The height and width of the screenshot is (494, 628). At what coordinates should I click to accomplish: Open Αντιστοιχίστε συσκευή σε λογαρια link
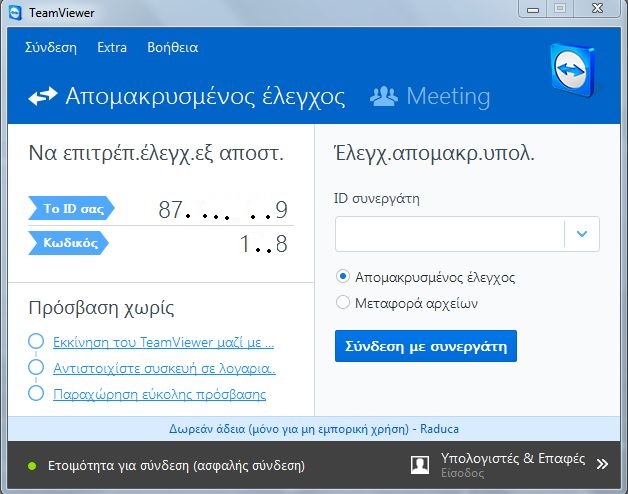coord(164,368)
